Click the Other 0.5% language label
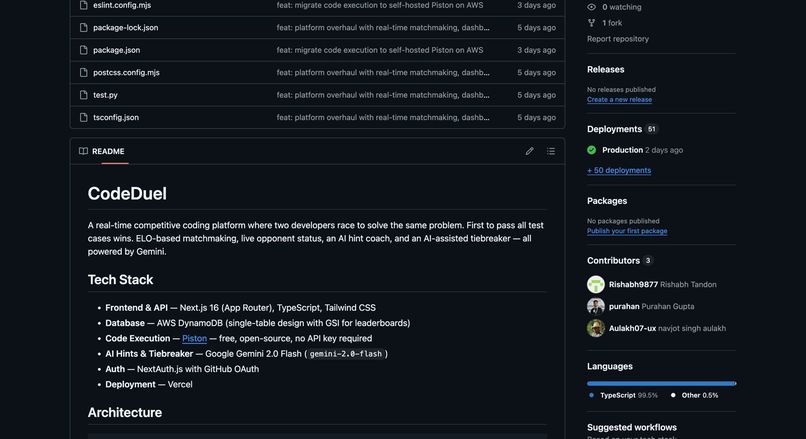 700,395
